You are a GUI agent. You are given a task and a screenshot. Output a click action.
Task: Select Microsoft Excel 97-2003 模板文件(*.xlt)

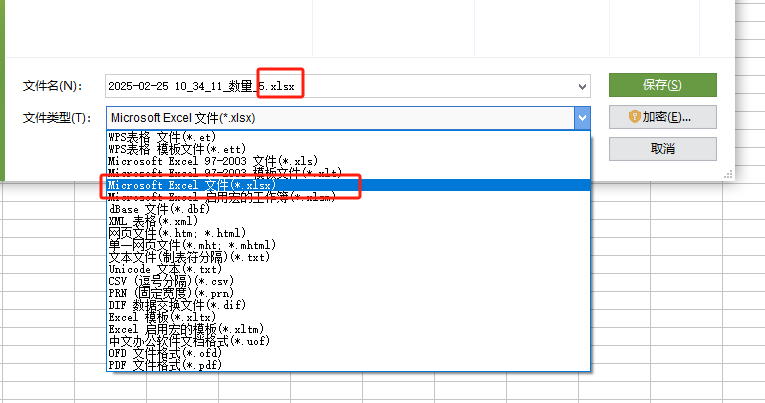[348, 173]
